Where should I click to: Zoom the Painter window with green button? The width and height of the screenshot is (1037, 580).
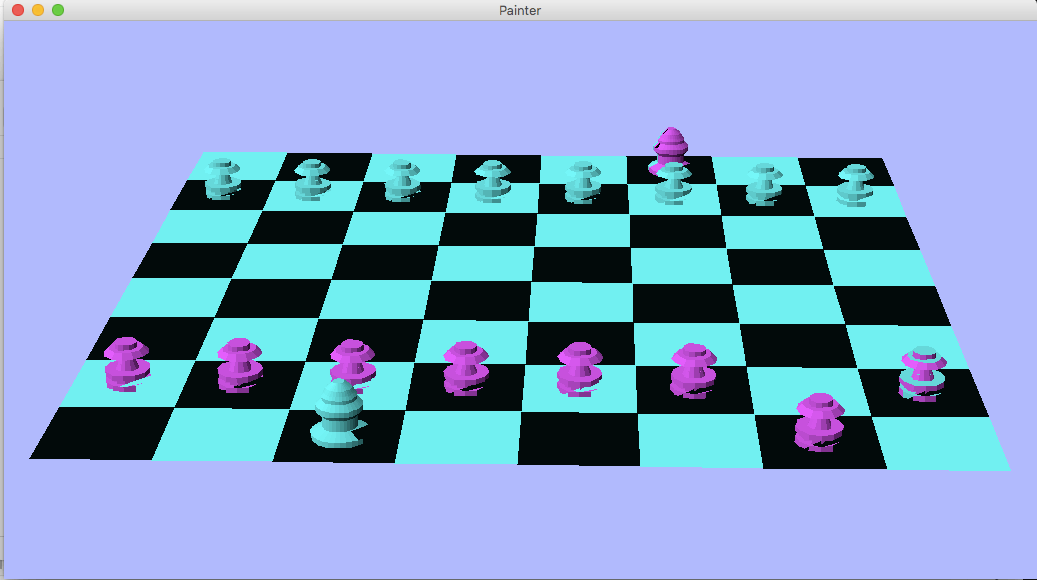pos(58,10)
